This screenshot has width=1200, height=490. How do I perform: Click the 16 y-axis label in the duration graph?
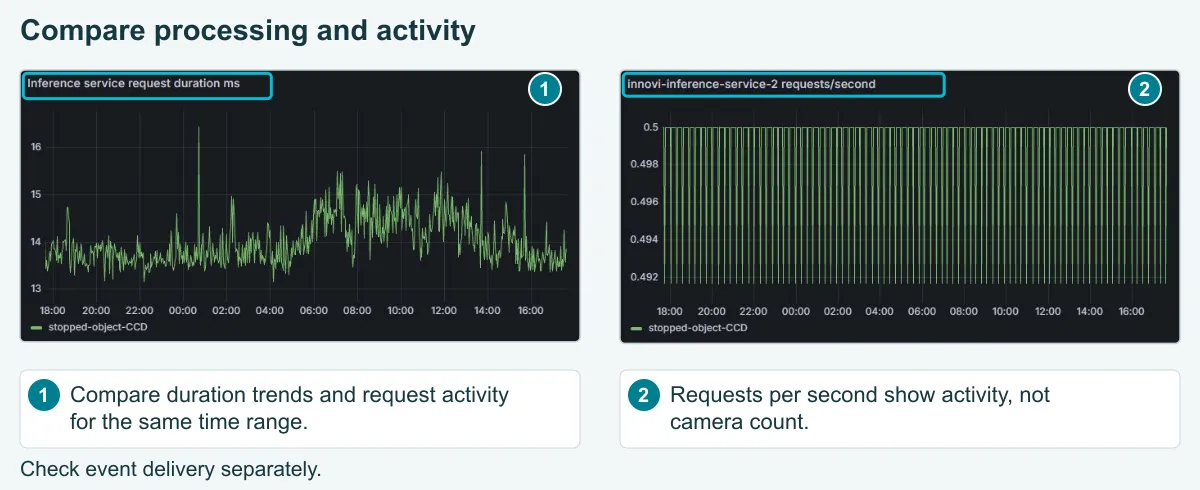(x=36, y=147)
